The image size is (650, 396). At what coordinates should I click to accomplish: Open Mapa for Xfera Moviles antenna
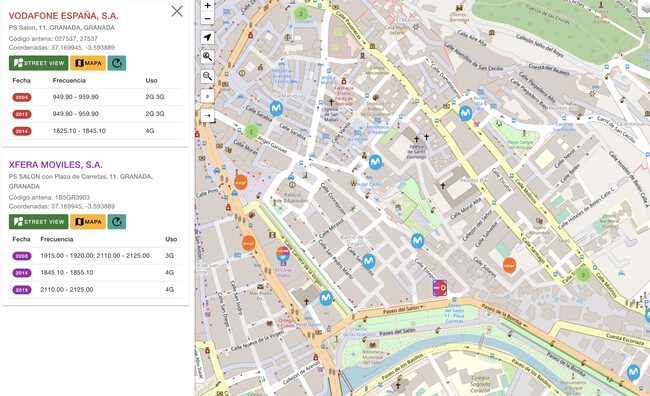tap(88, 222)
